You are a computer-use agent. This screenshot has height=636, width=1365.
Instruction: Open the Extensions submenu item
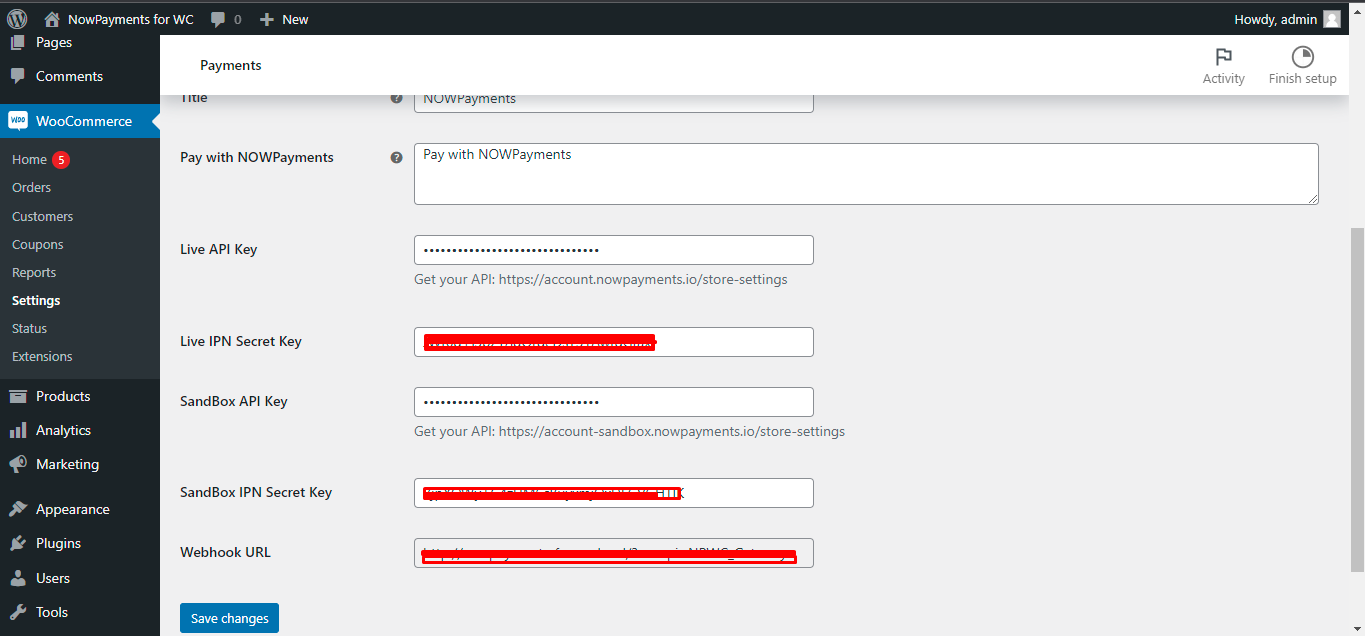tap(42, 356)
